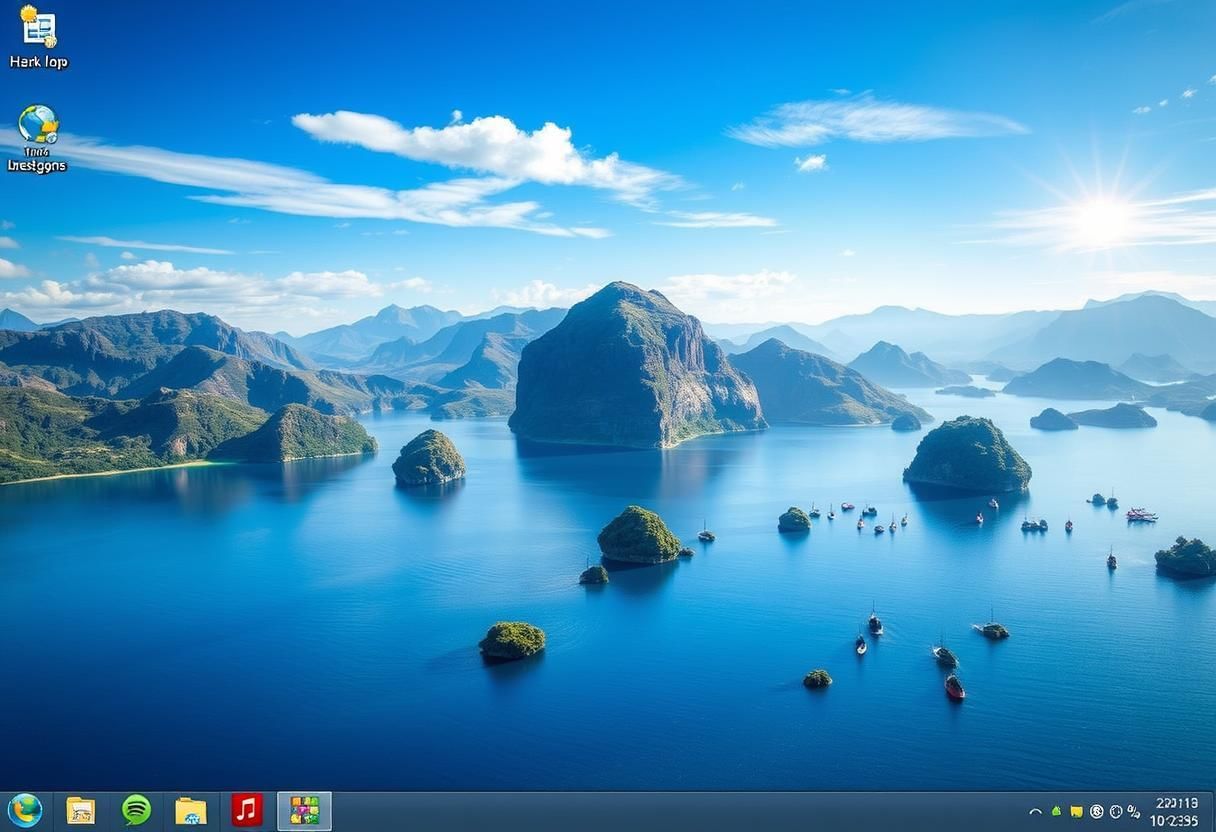Open the plain yellow folder taskbar icon
Screen dimensions: 1216x832
click(191, 811)
